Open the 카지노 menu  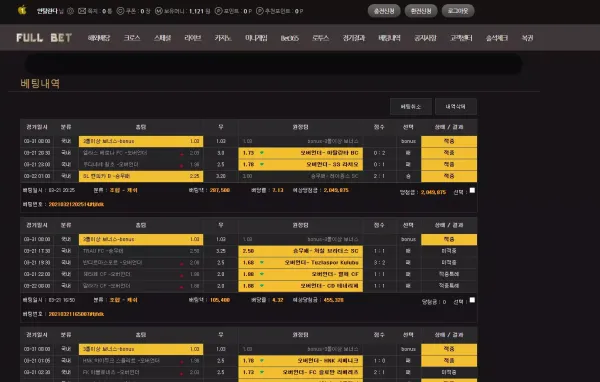click(223, 38)
